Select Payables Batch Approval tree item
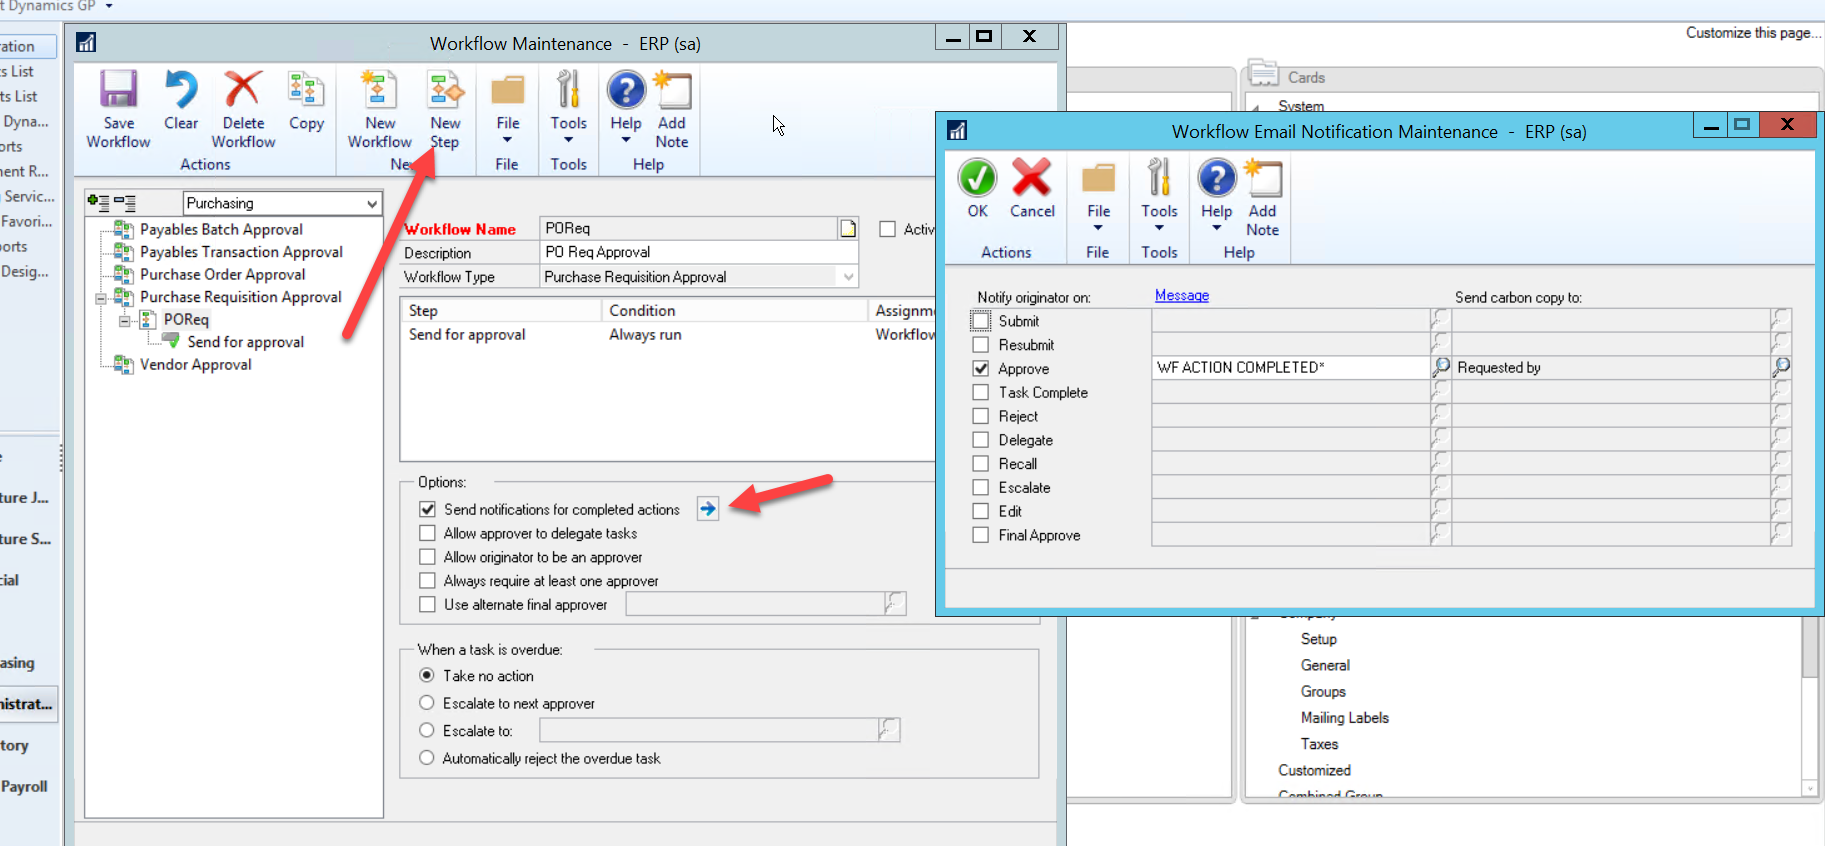 [221, 229]
